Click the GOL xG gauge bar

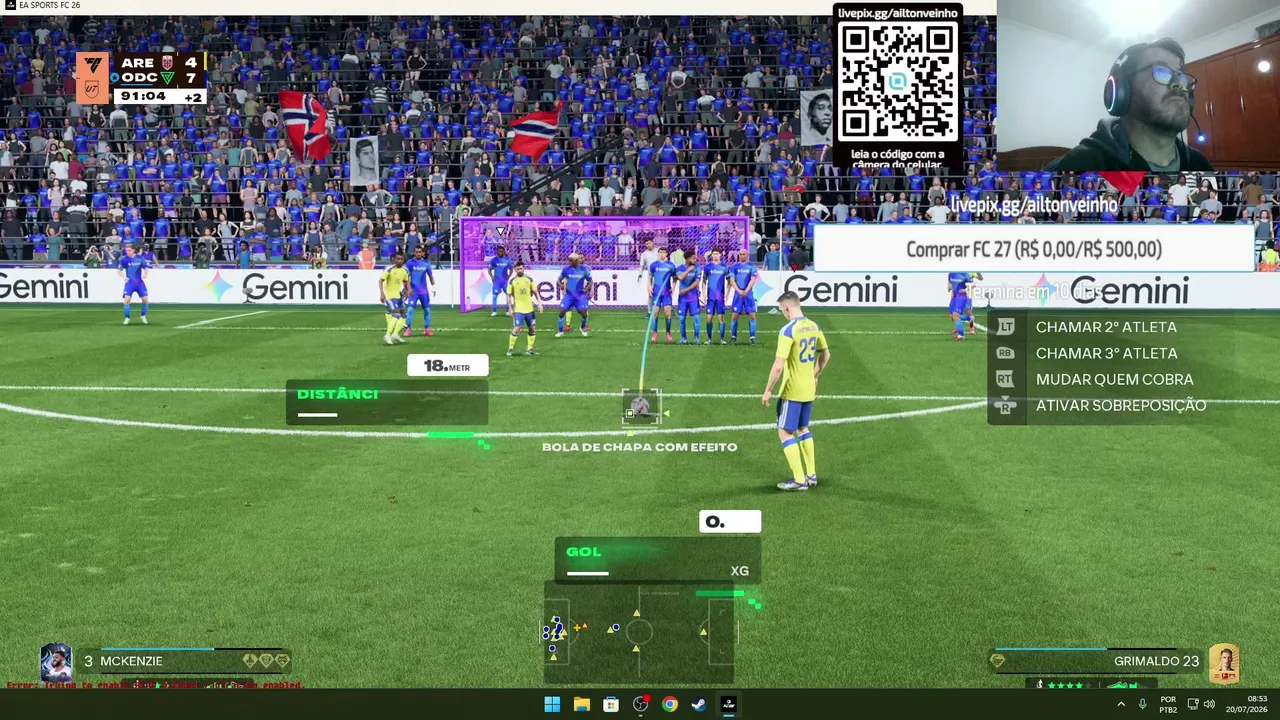click(658, 560)
